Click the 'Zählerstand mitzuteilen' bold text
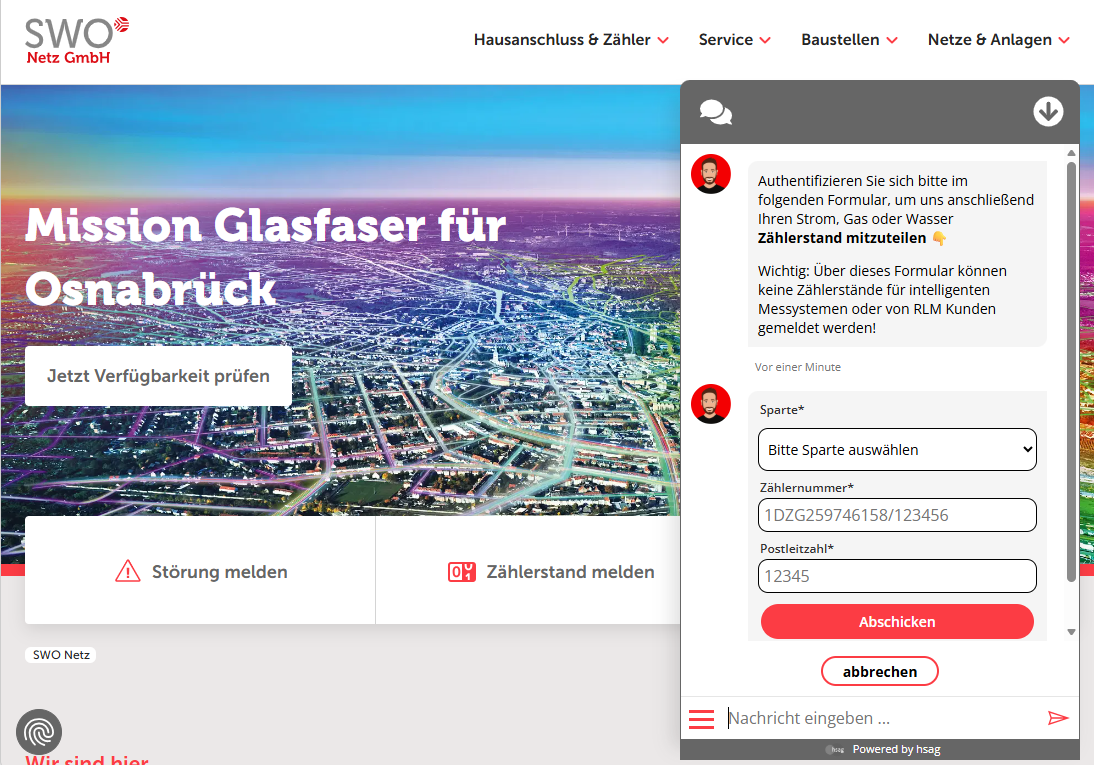 (x=841, y=238)
